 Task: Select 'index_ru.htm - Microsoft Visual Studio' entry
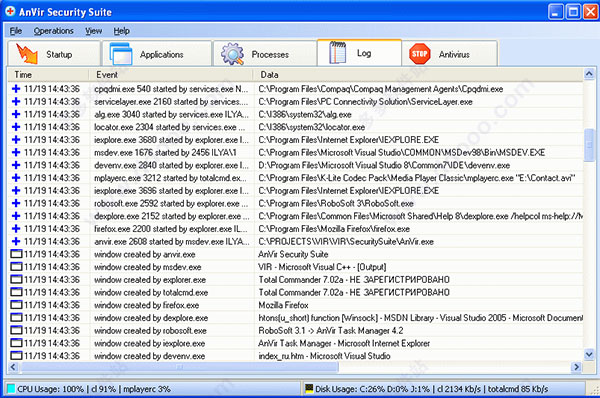(324, 356)
